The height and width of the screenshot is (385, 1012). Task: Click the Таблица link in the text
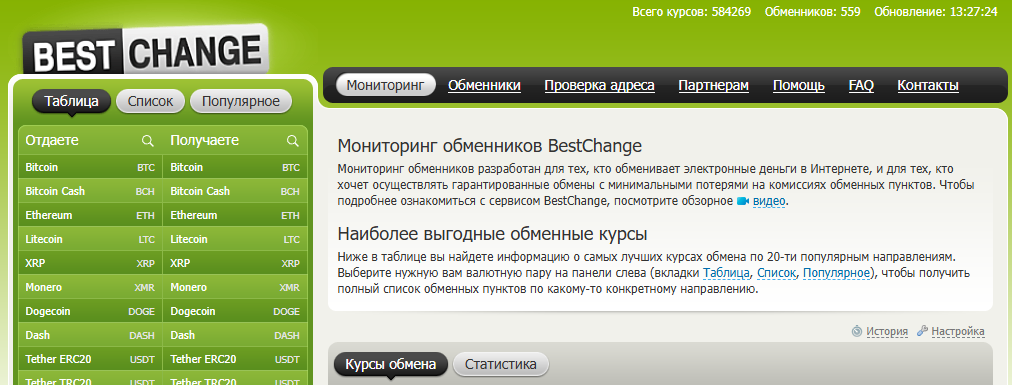pyautogui.click(x=727, y=273)
